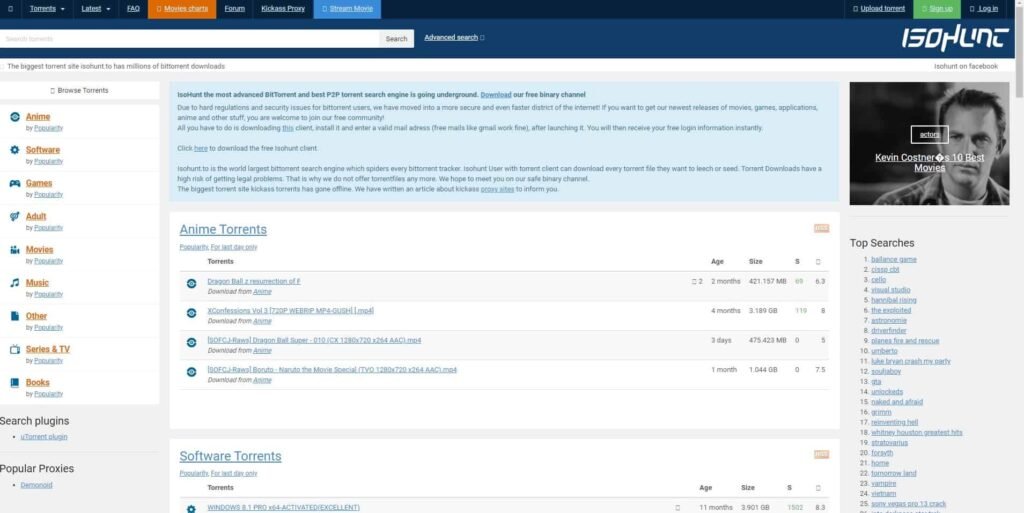This screenshot has height=513, width=1024.
Task: Open the Music category link
Action: point(37,283)
